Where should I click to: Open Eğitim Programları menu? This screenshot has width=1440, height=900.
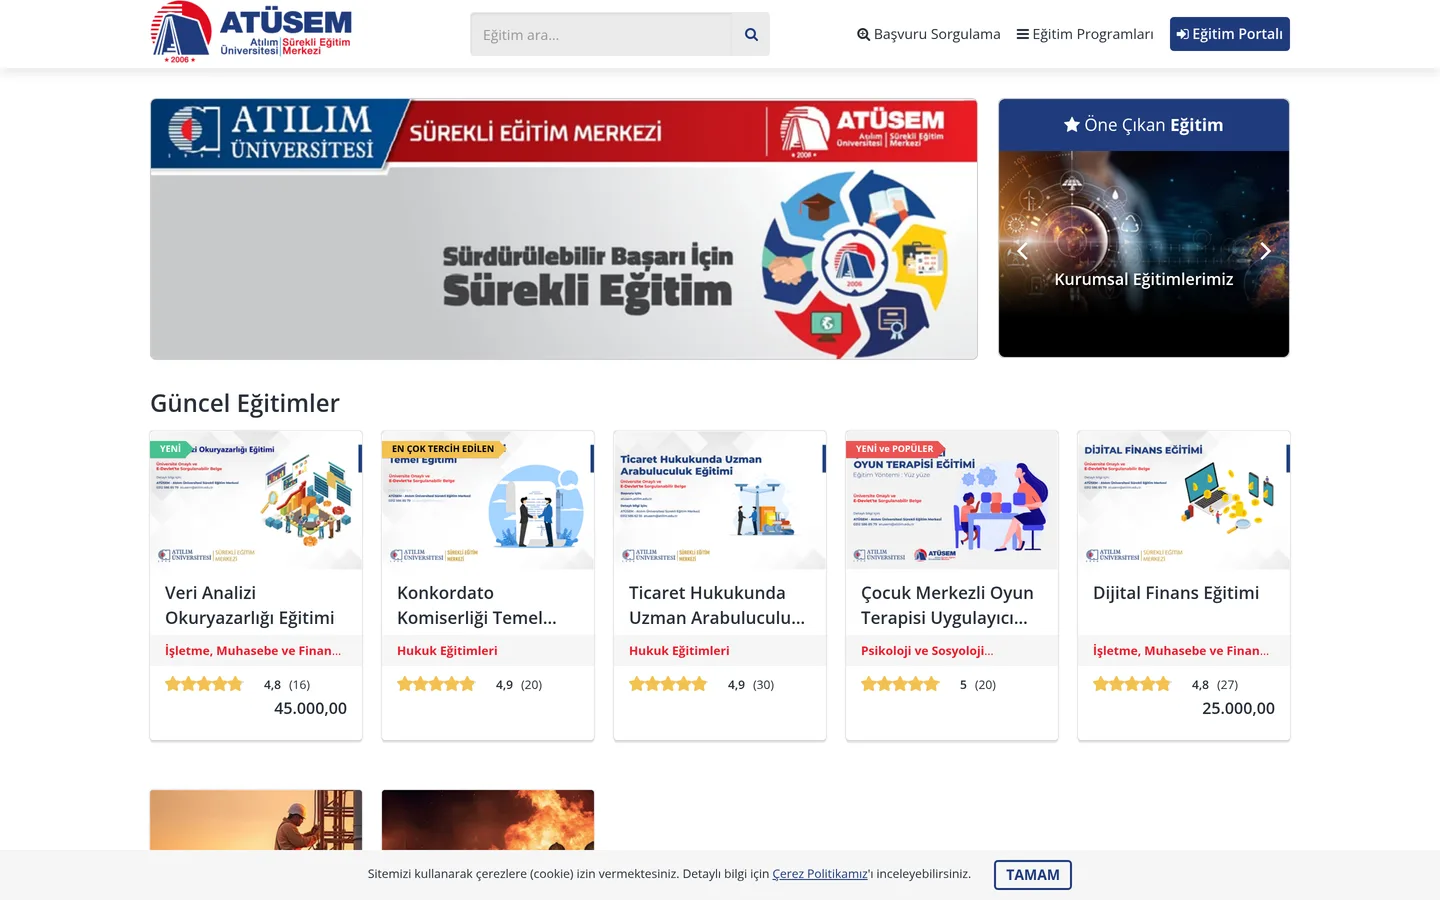(1085, 34)
